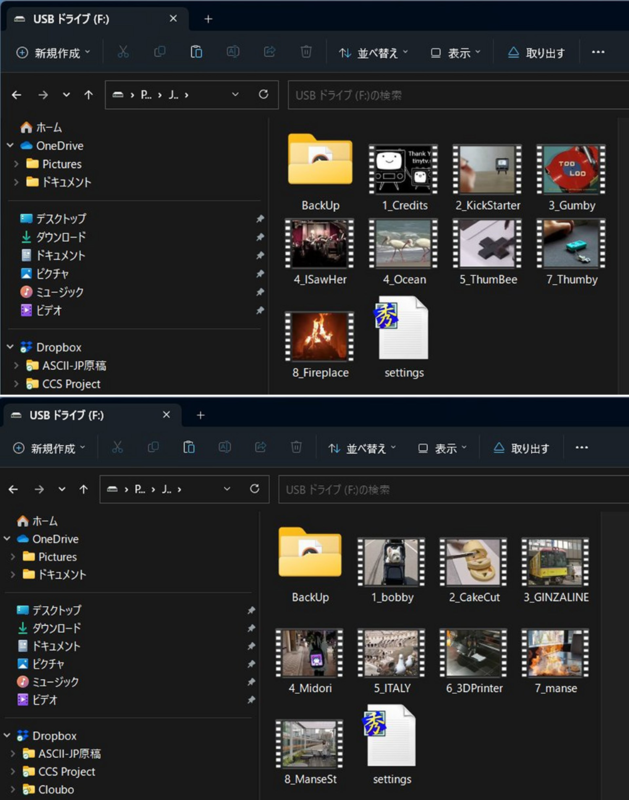629x800 pixels.
Task: Select ミュージック in the lower window sidebar
Action: pyautogui.click(x=58, y=681)
